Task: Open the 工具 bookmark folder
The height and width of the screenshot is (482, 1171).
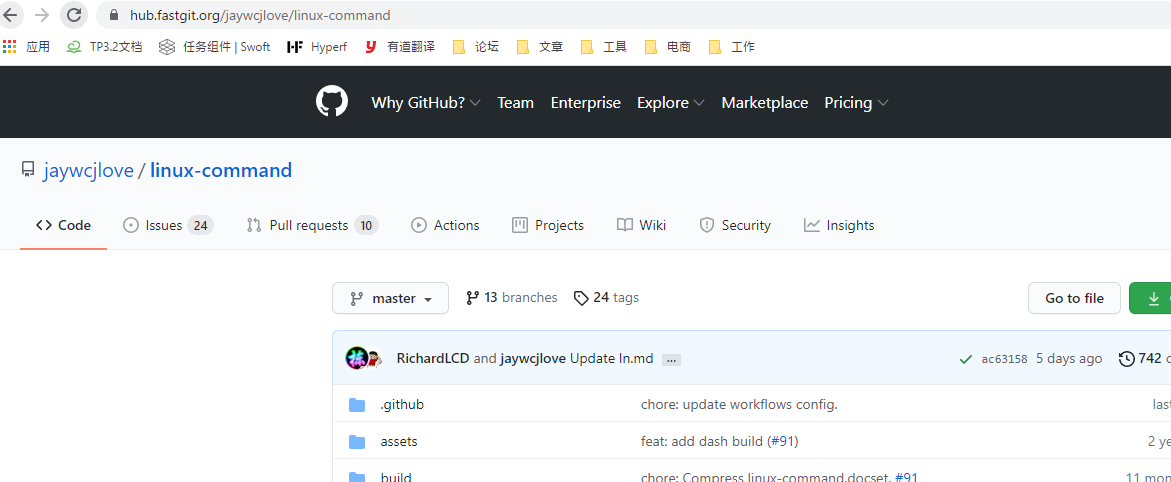Action: pos(604,46)
